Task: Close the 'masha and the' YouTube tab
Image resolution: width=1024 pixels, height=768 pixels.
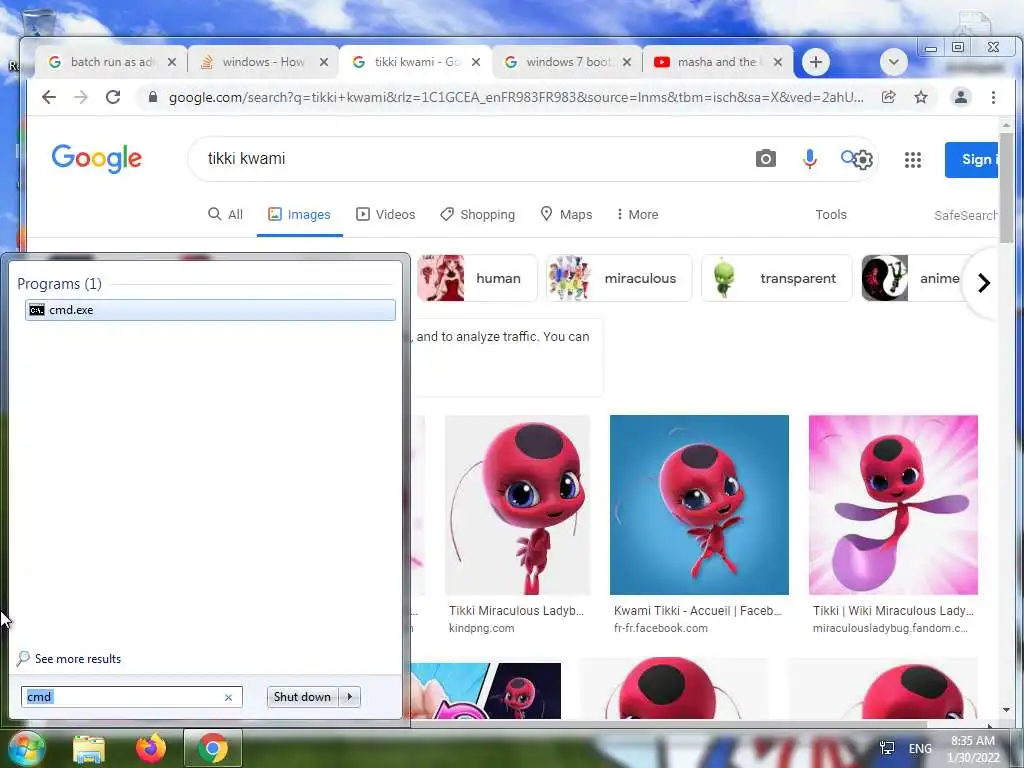Action: tap(778, 62)
